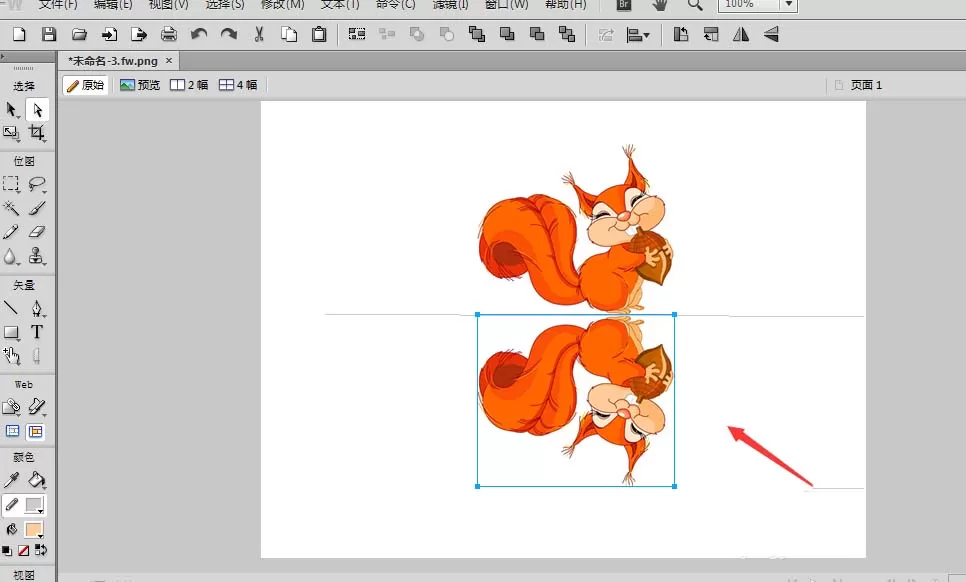The height and width of the screenshot is (582, 966).
Task: Select the Crop tool
Action: tap(37, 132)
